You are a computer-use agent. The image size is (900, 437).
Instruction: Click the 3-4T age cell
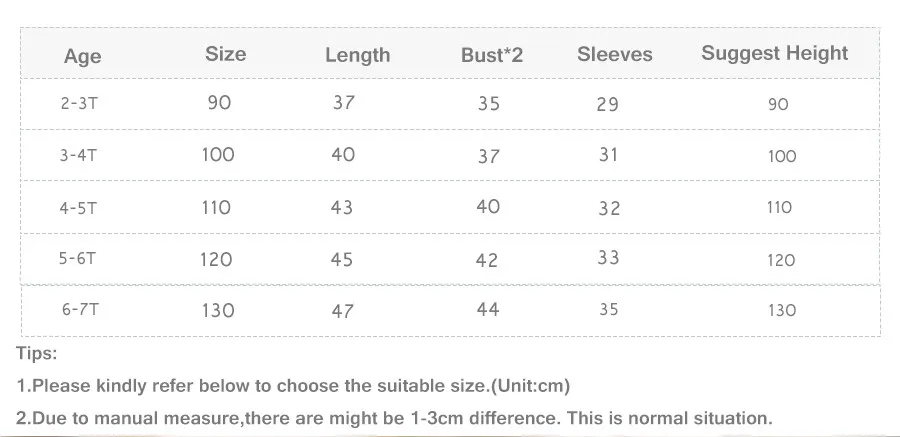(78, 155)
